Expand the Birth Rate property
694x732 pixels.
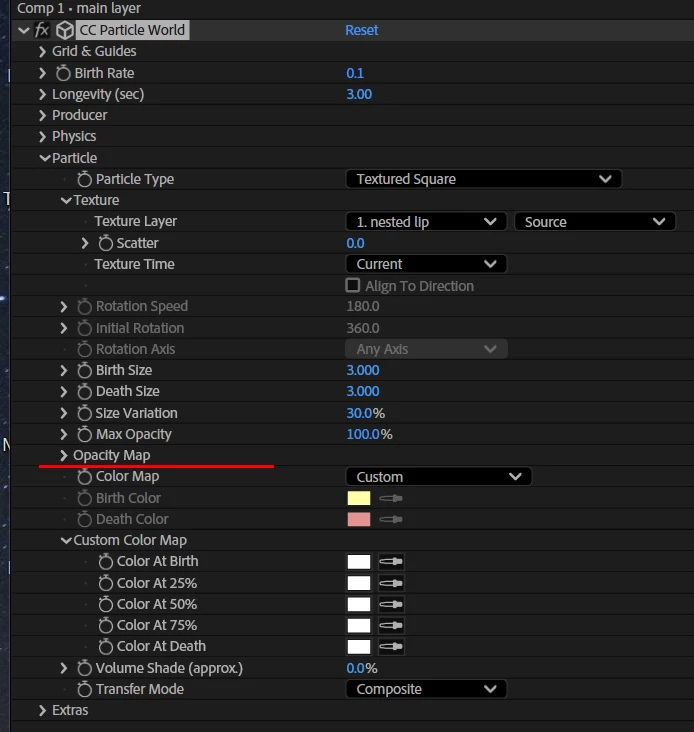42,73
